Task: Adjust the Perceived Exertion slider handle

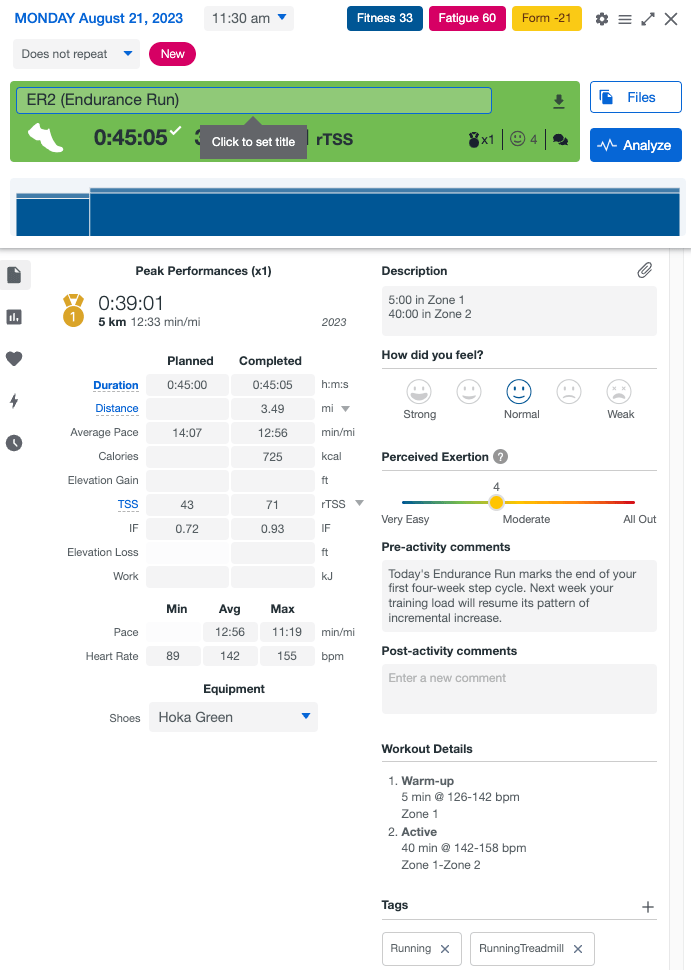Action: tap(496, 502)
